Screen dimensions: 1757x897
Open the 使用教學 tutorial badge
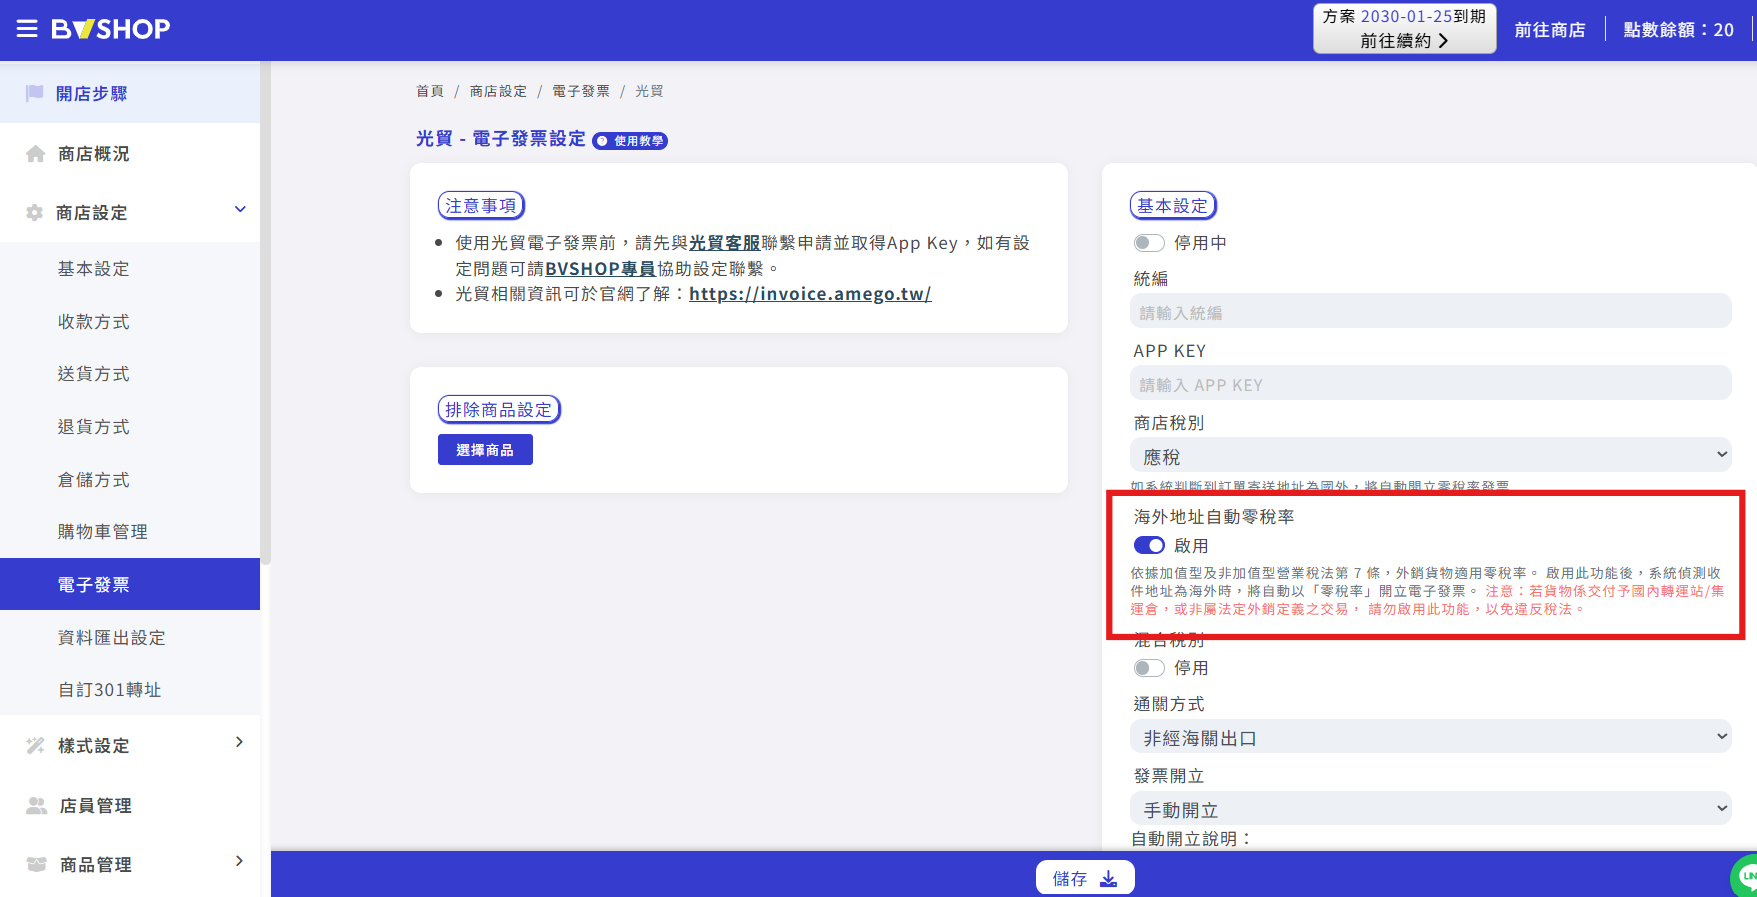click(x=630, y=141)
